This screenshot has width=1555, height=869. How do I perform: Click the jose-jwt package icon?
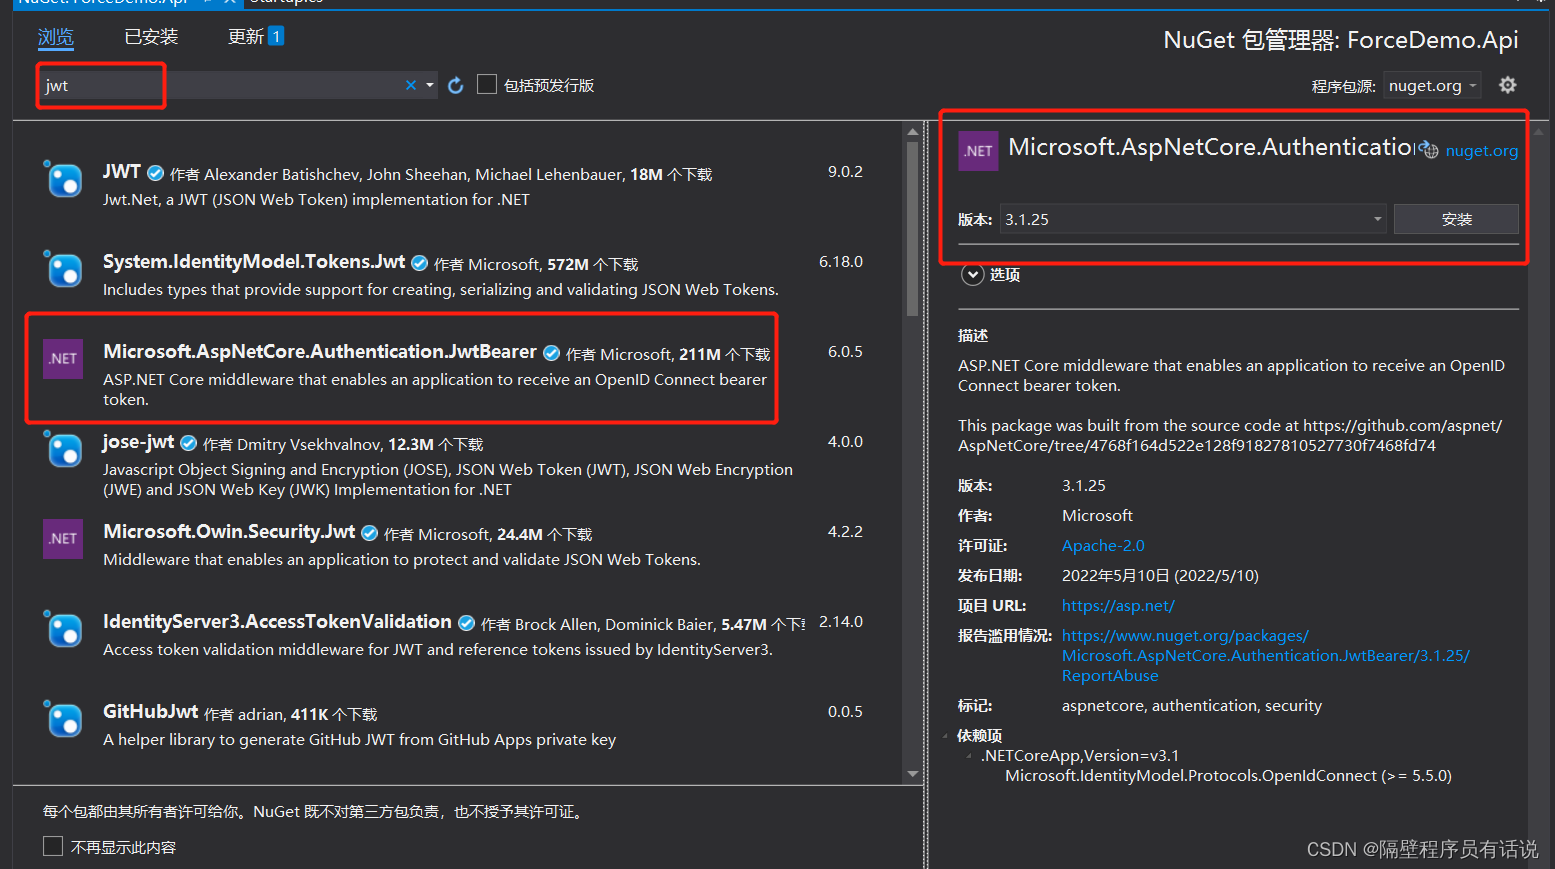64,450
